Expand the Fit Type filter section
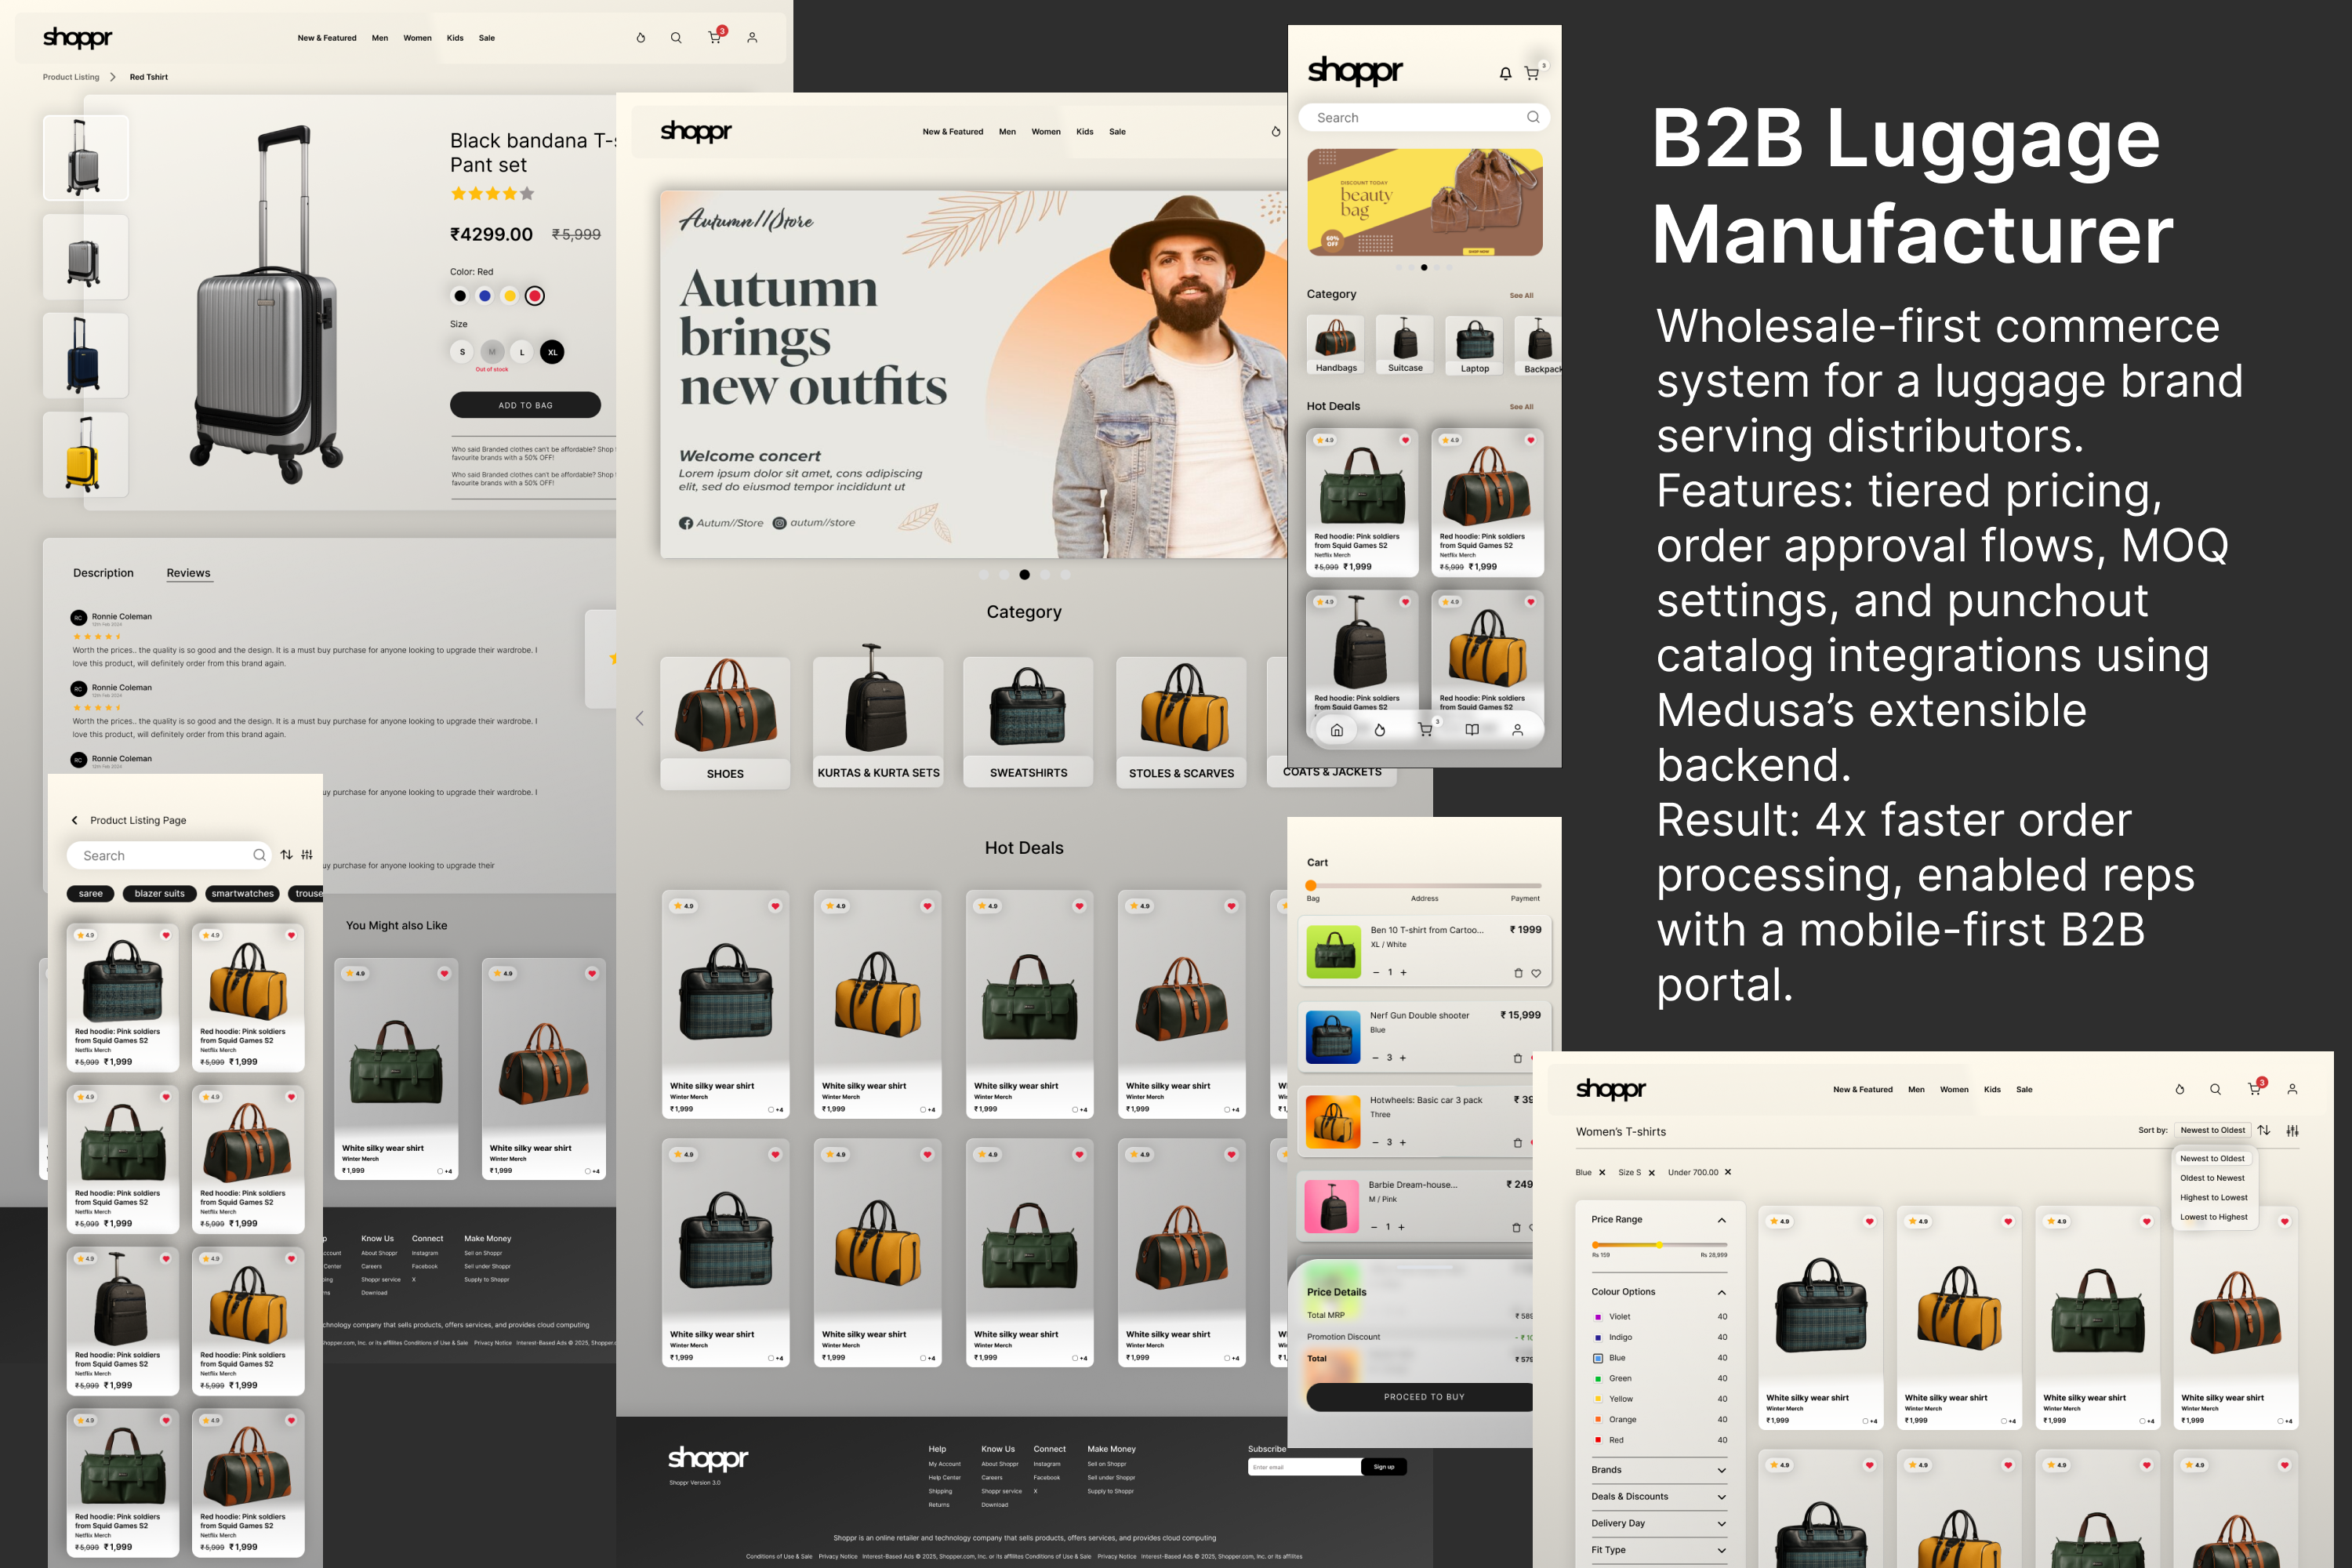 1721,1550
